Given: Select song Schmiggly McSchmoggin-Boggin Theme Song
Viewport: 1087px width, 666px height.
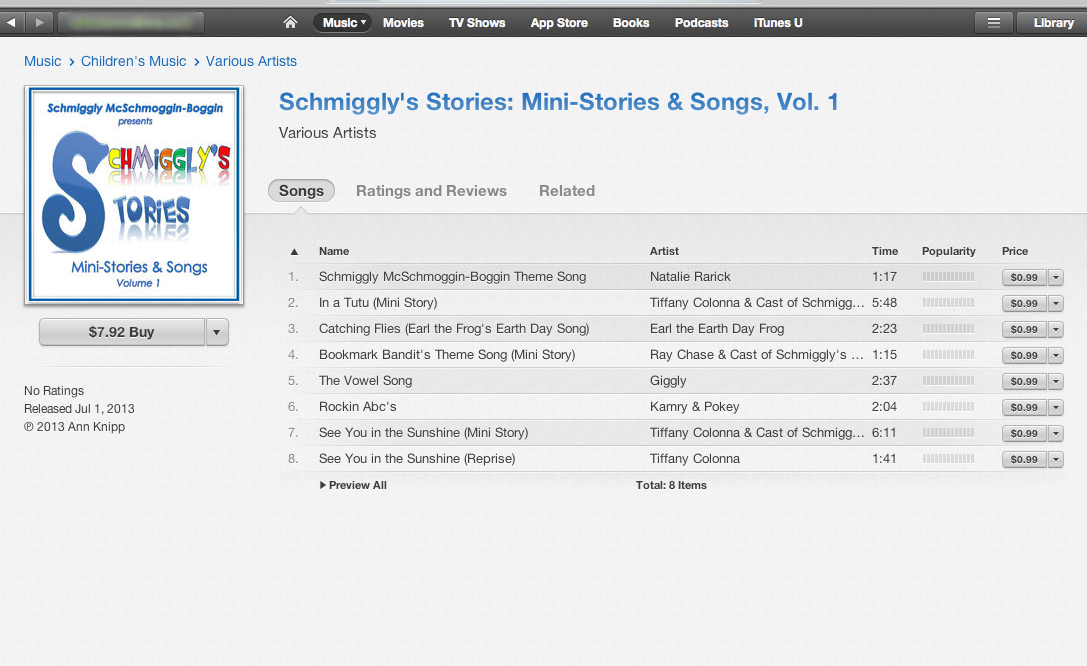Looking at the screenshot, I should coord(453,277).
